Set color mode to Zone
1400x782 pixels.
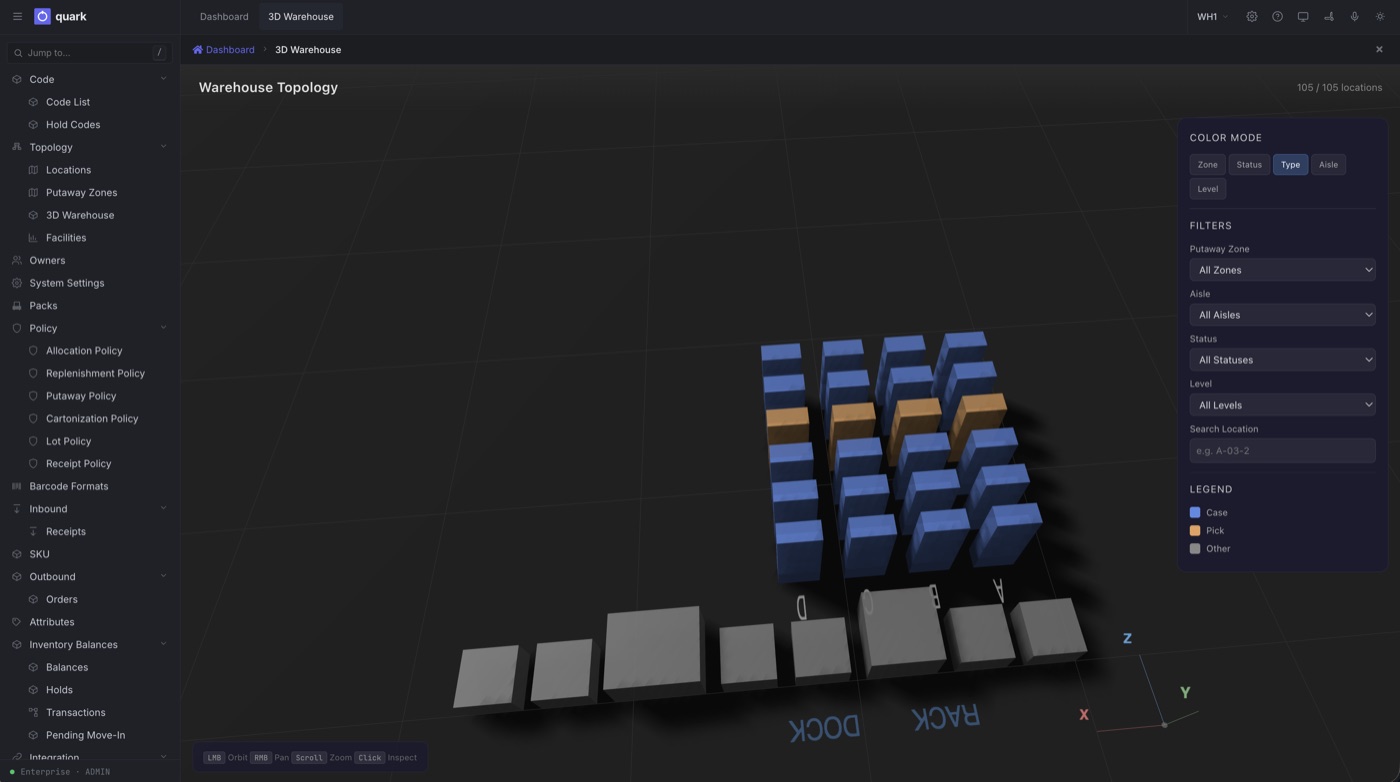click(x=1207, y=165)
